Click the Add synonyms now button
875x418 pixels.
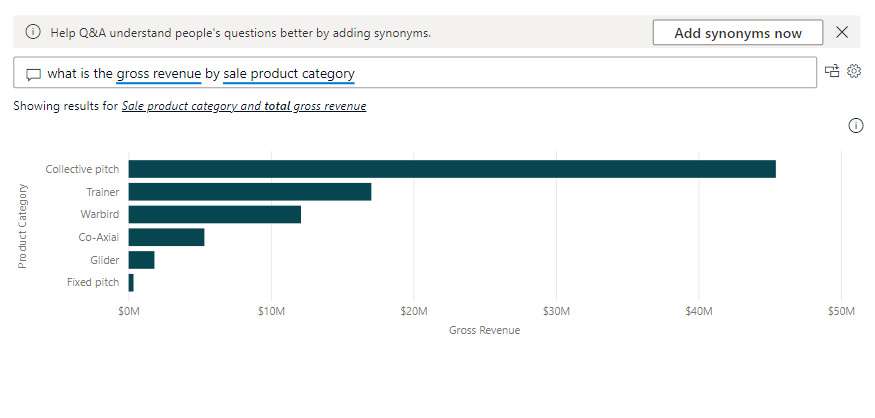(737, 32)
